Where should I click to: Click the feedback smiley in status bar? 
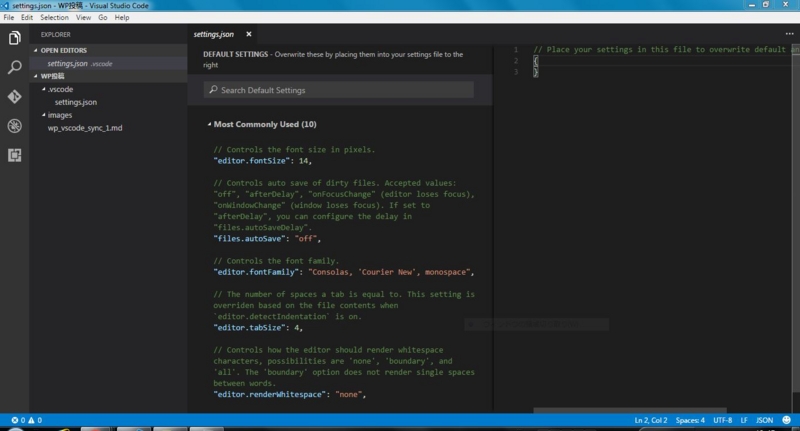786,420
